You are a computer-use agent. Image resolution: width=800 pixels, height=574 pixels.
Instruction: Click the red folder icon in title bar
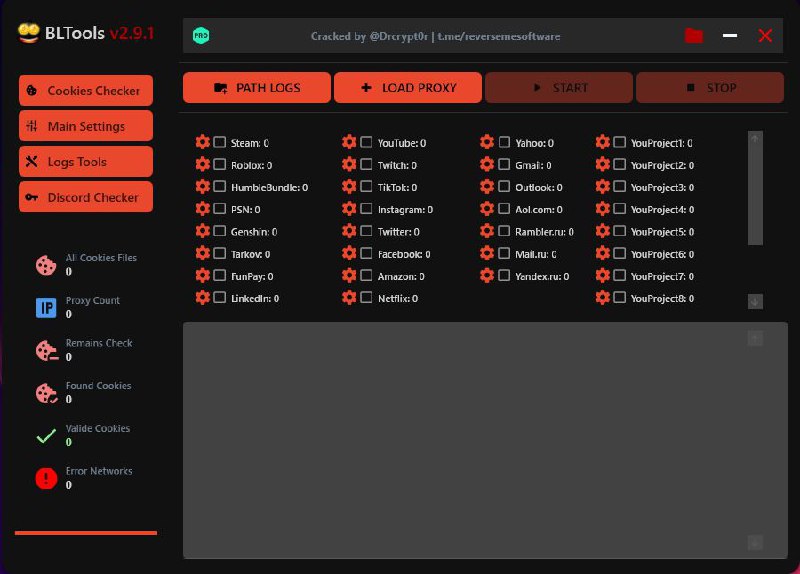tap(694, 36)
